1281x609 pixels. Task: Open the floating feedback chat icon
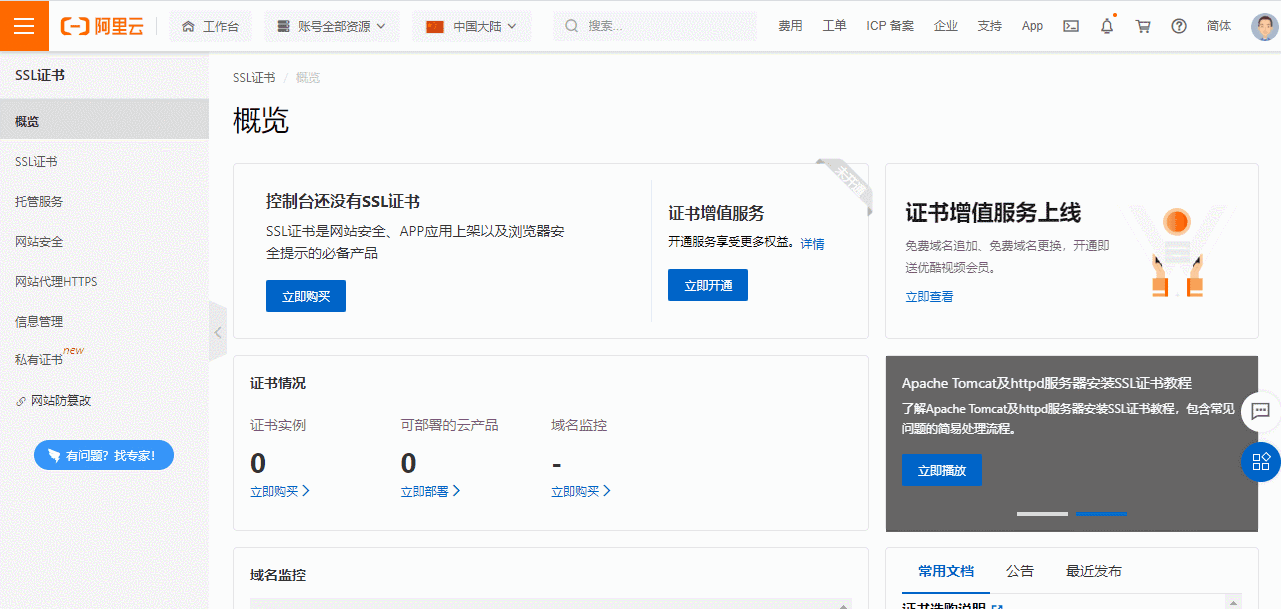click(x=1261, y=411)
